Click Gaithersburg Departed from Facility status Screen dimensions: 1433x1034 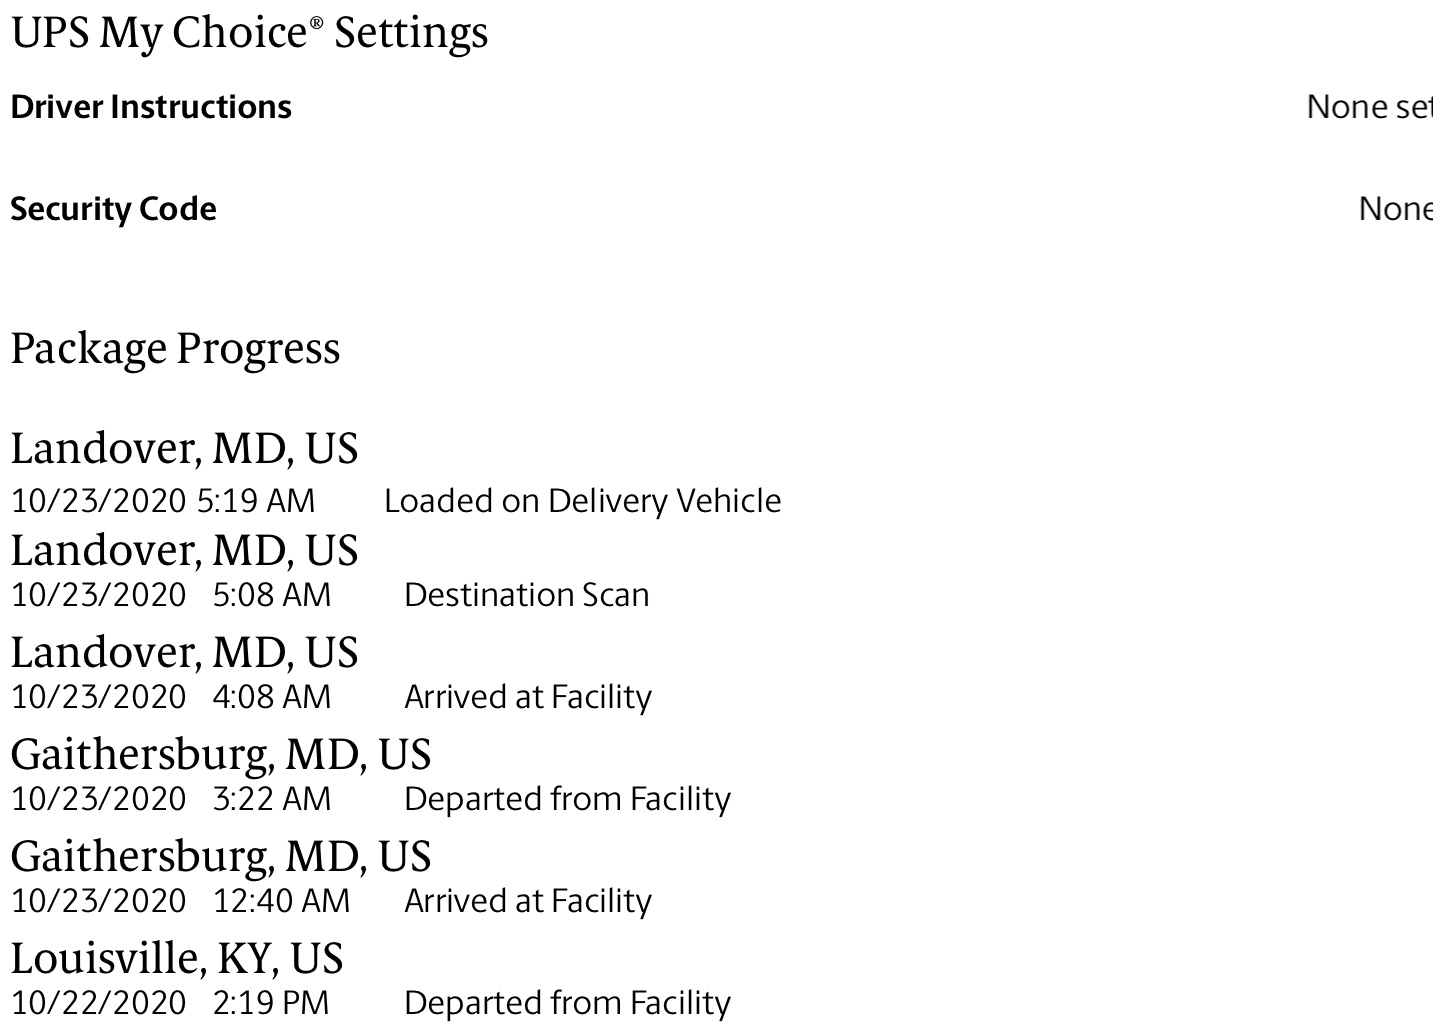(568, 799)
